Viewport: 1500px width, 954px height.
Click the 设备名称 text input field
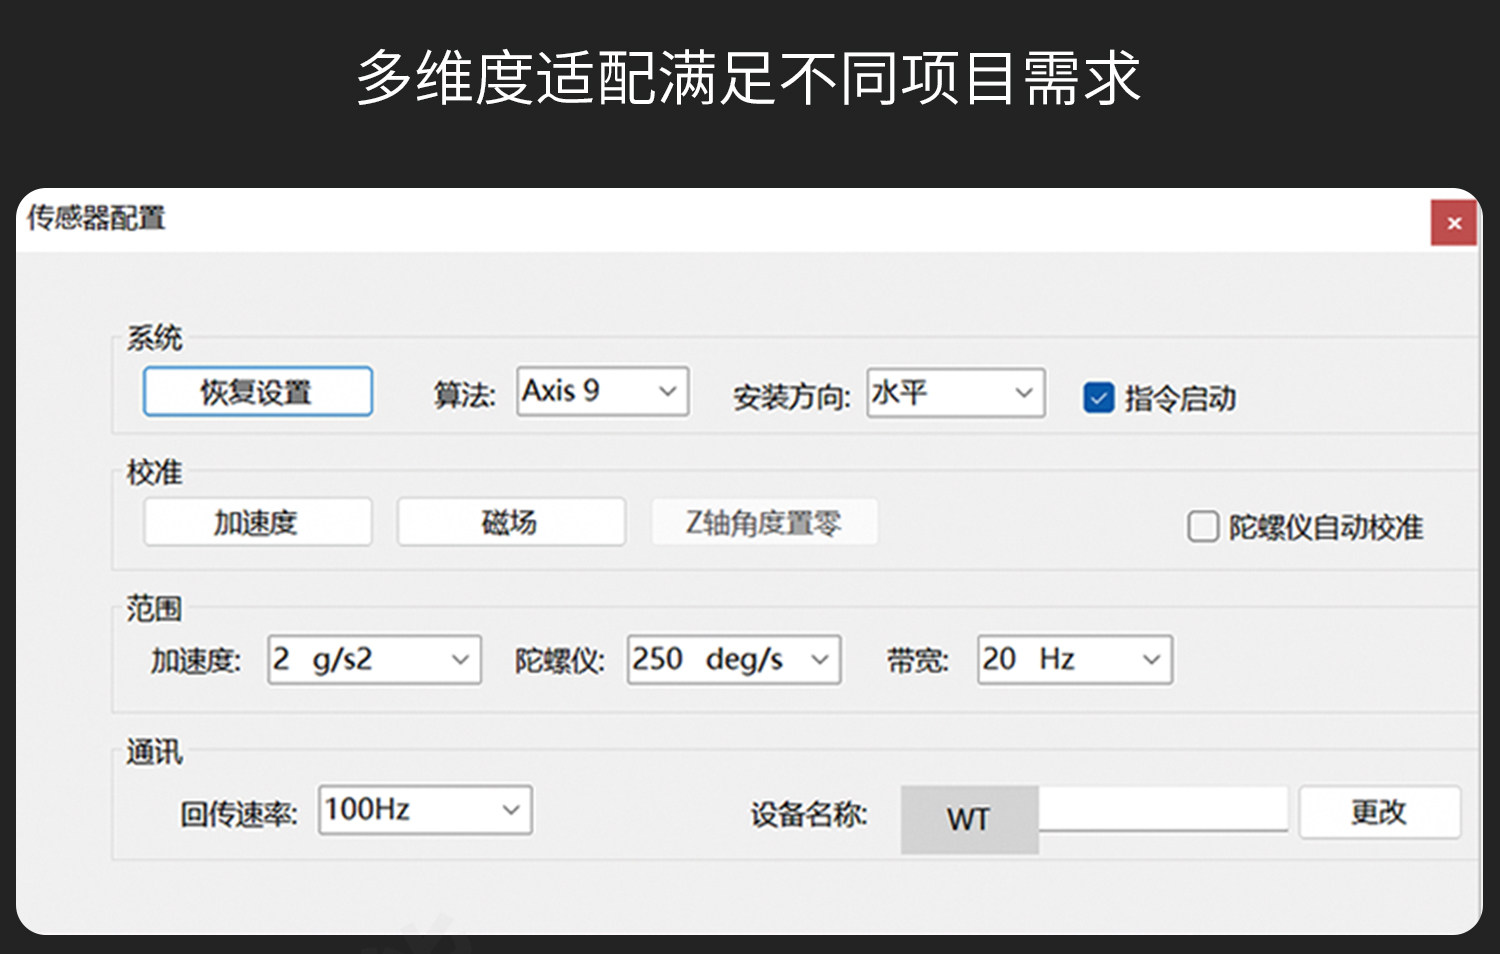pyautogui.click(x=1163, y=809)
